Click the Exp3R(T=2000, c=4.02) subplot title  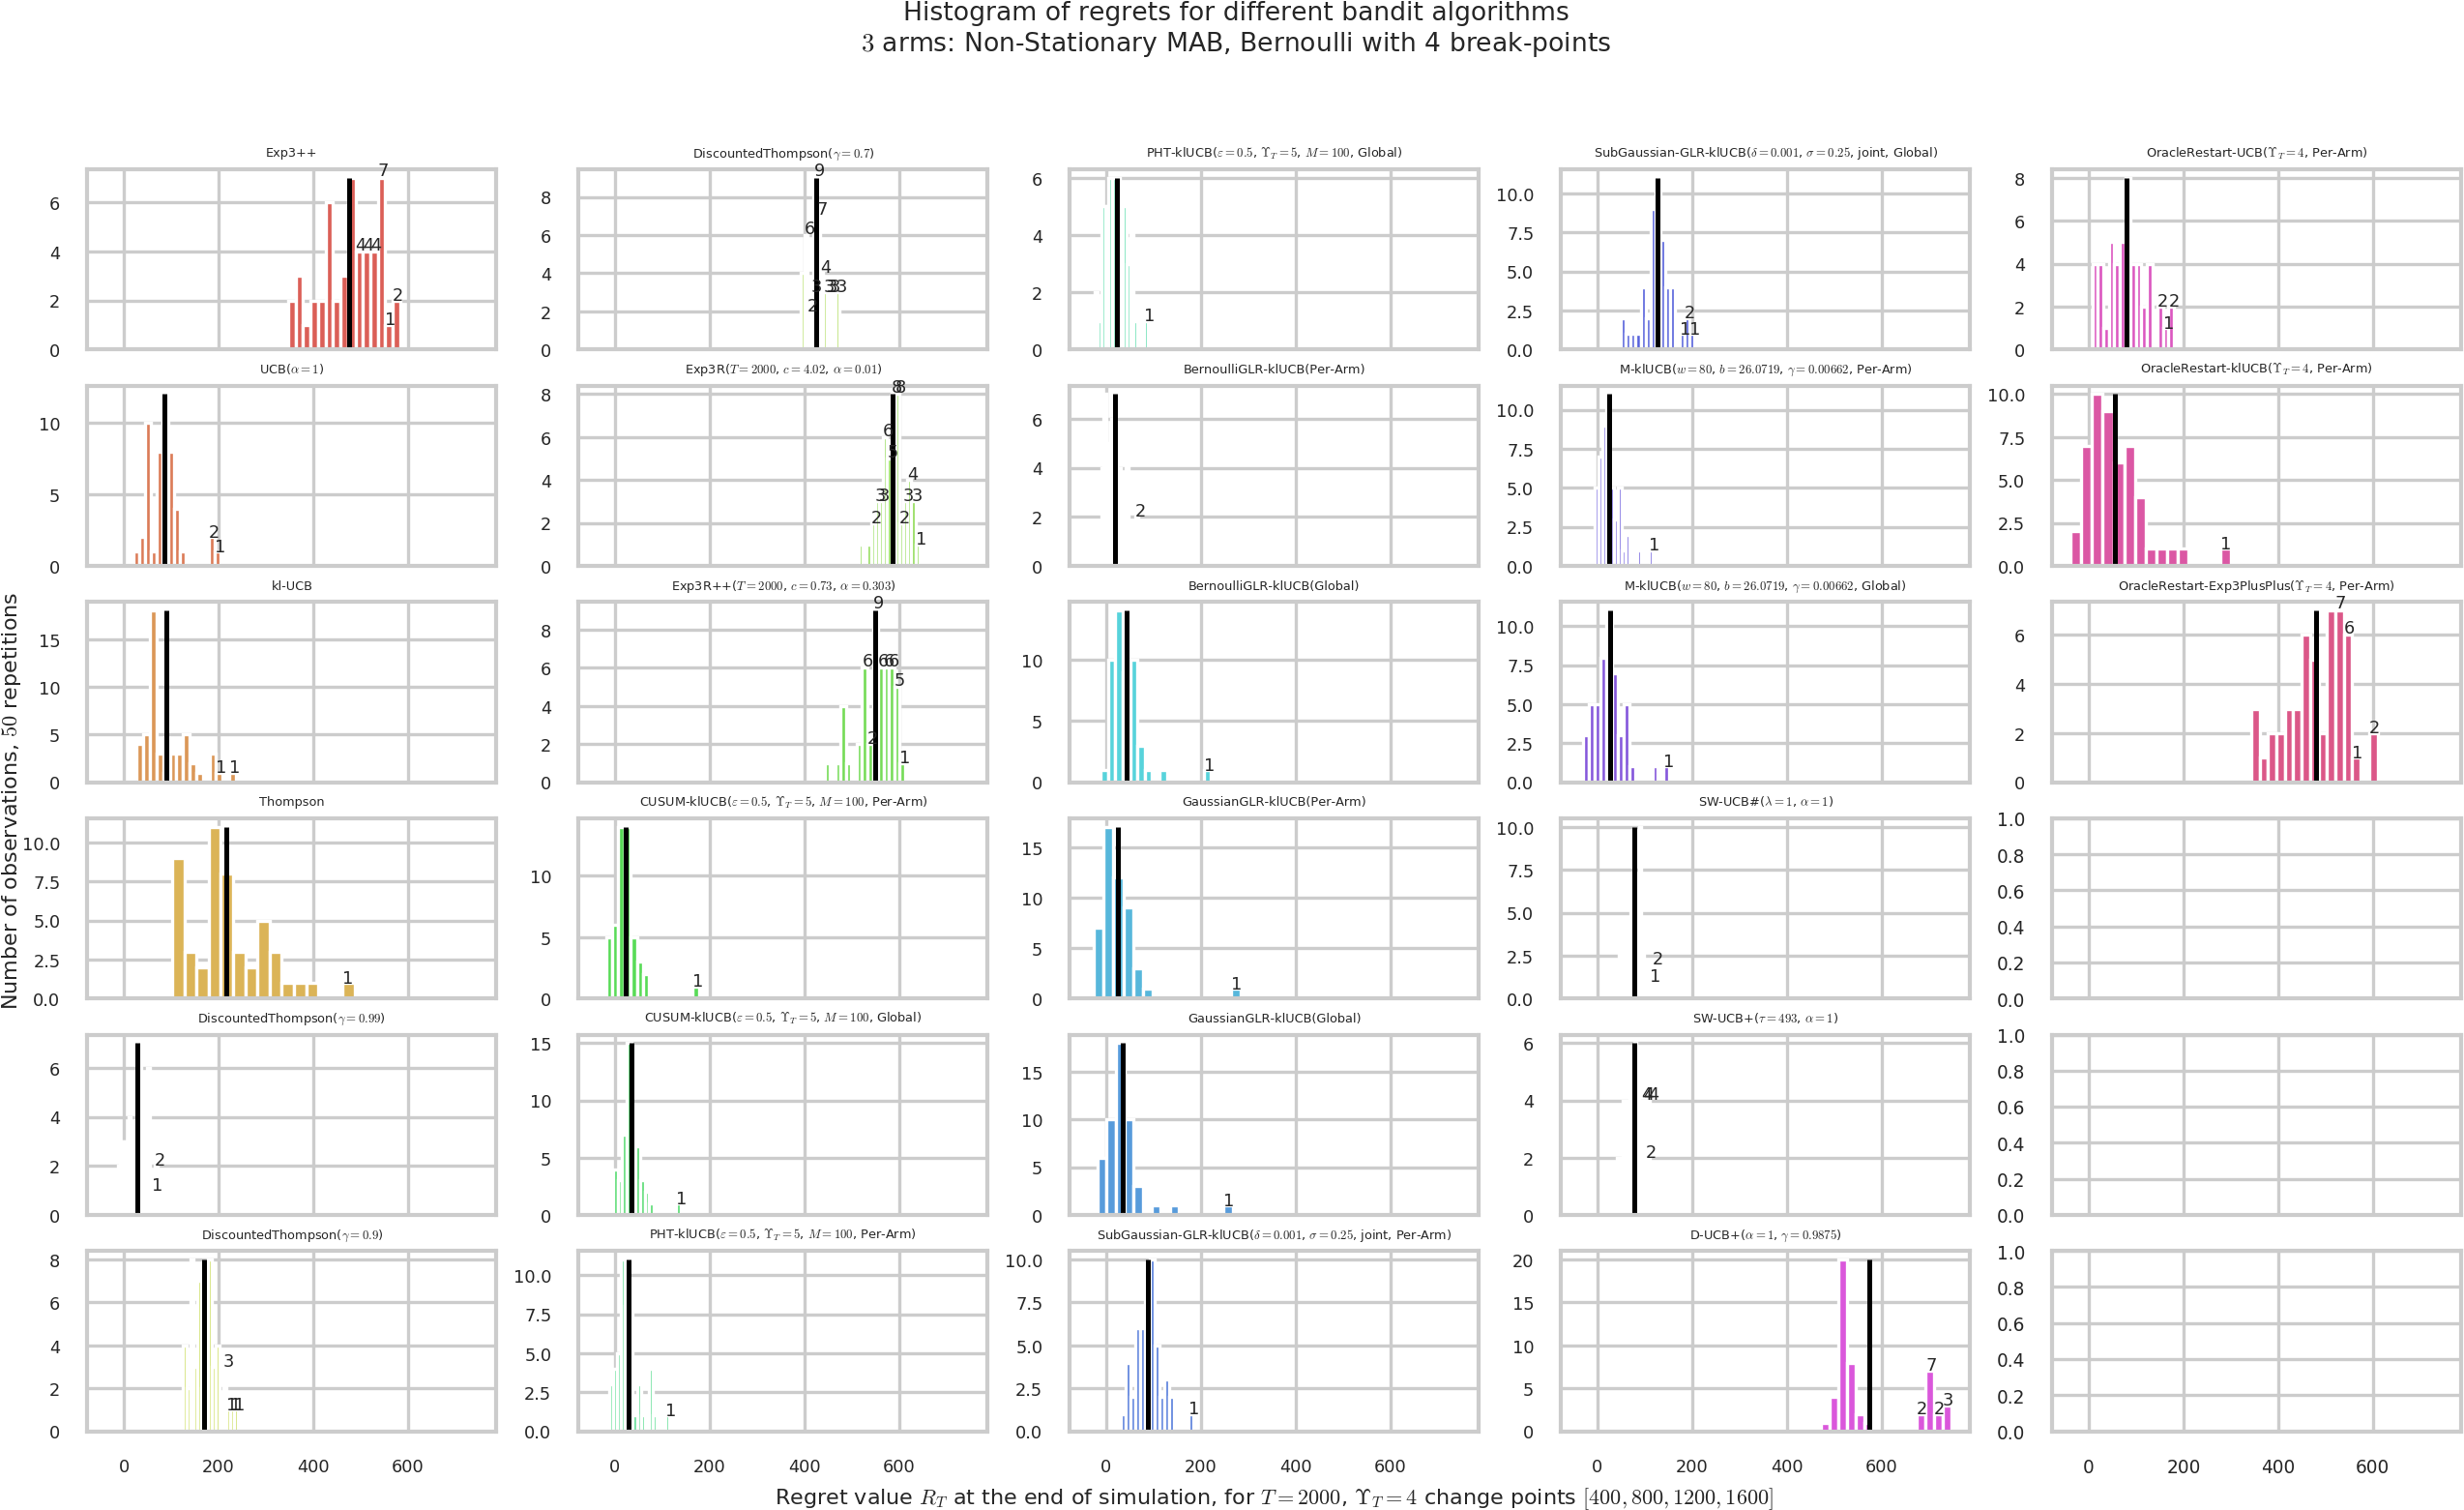click(783, 369)
